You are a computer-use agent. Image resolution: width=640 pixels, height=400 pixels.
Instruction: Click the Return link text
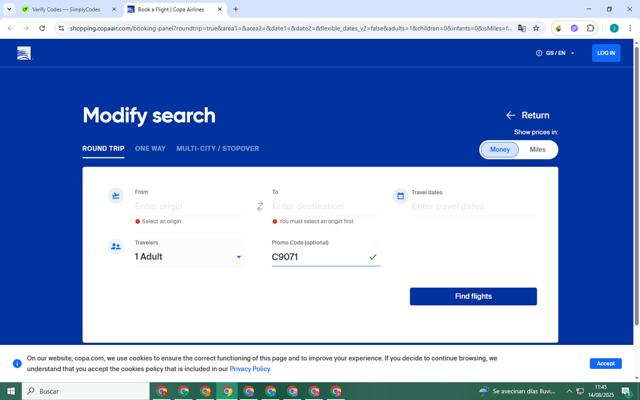point(535,116)
